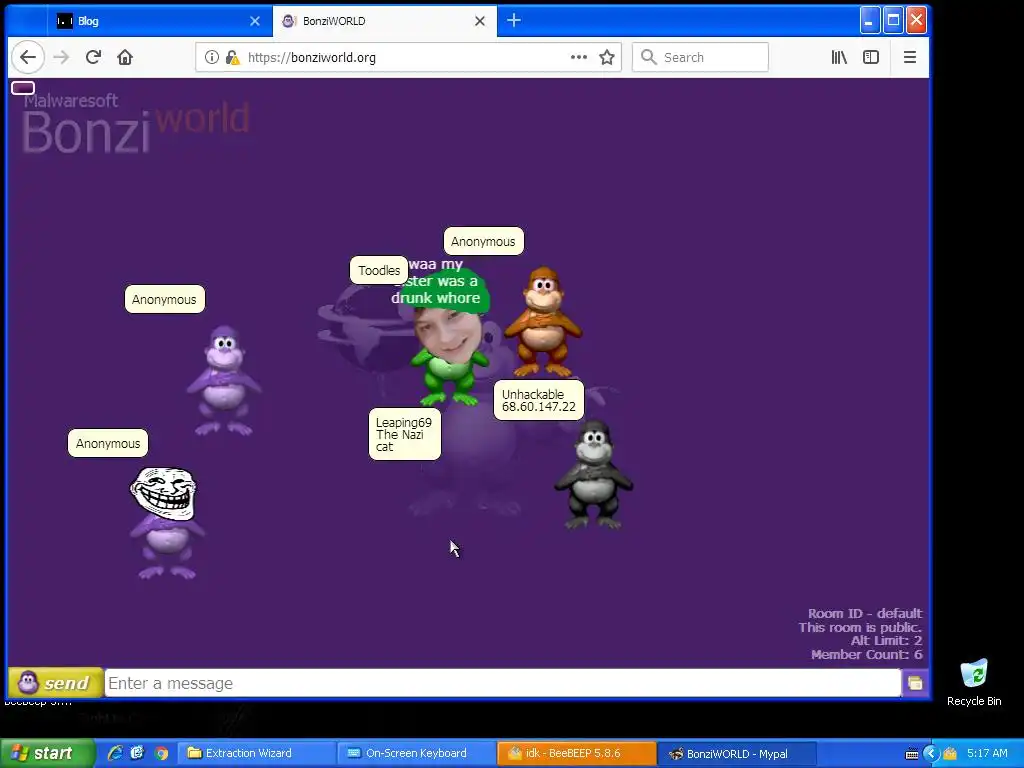Image resolution: width=1024 pixels, height=768 pixels.
Task: Launch Internet Explorer from quick launch
Action: click(115, 753)
